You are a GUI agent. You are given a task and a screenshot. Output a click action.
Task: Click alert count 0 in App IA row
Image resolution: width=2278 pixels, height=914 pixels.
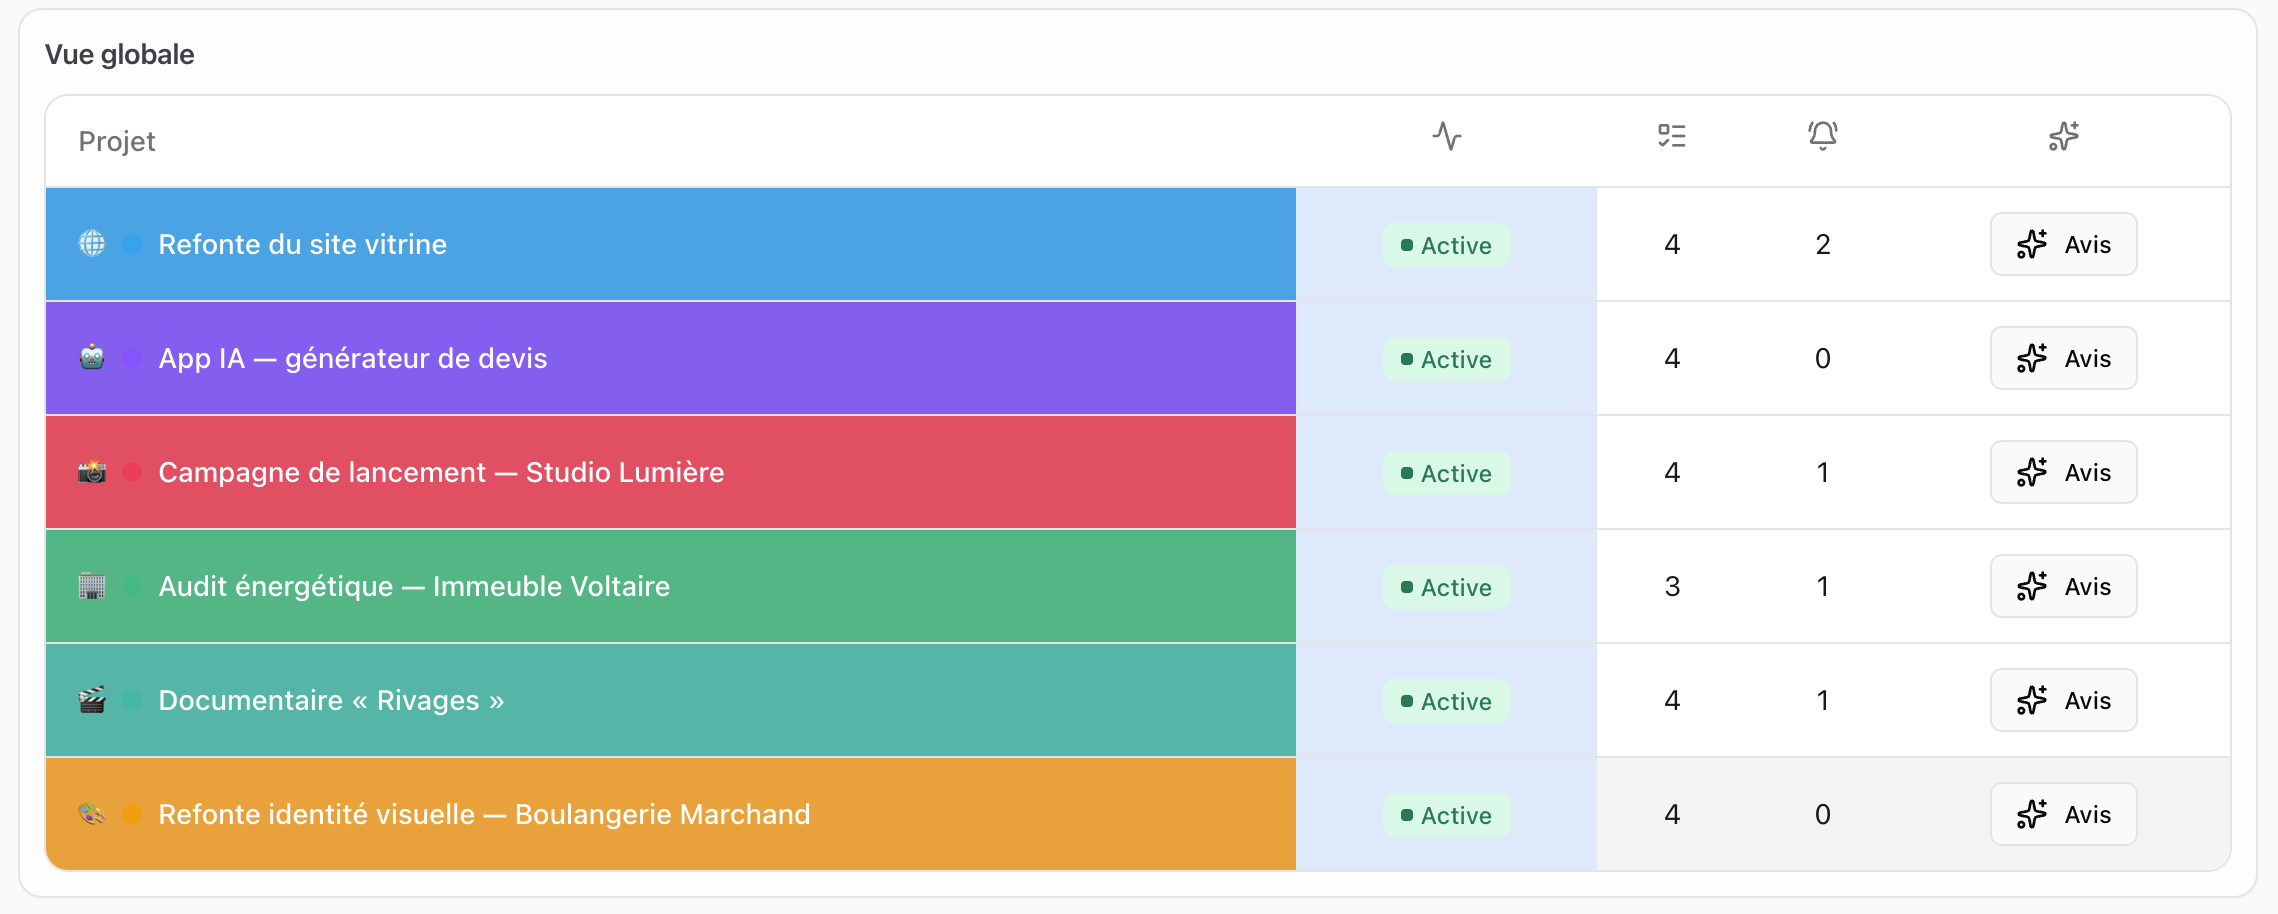coord(1823,358)
